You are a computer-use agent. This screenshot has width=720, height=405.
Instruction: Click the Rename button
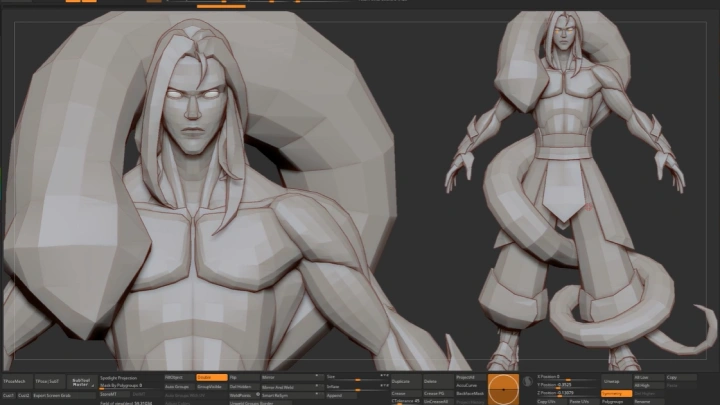(x=648, y=402)
